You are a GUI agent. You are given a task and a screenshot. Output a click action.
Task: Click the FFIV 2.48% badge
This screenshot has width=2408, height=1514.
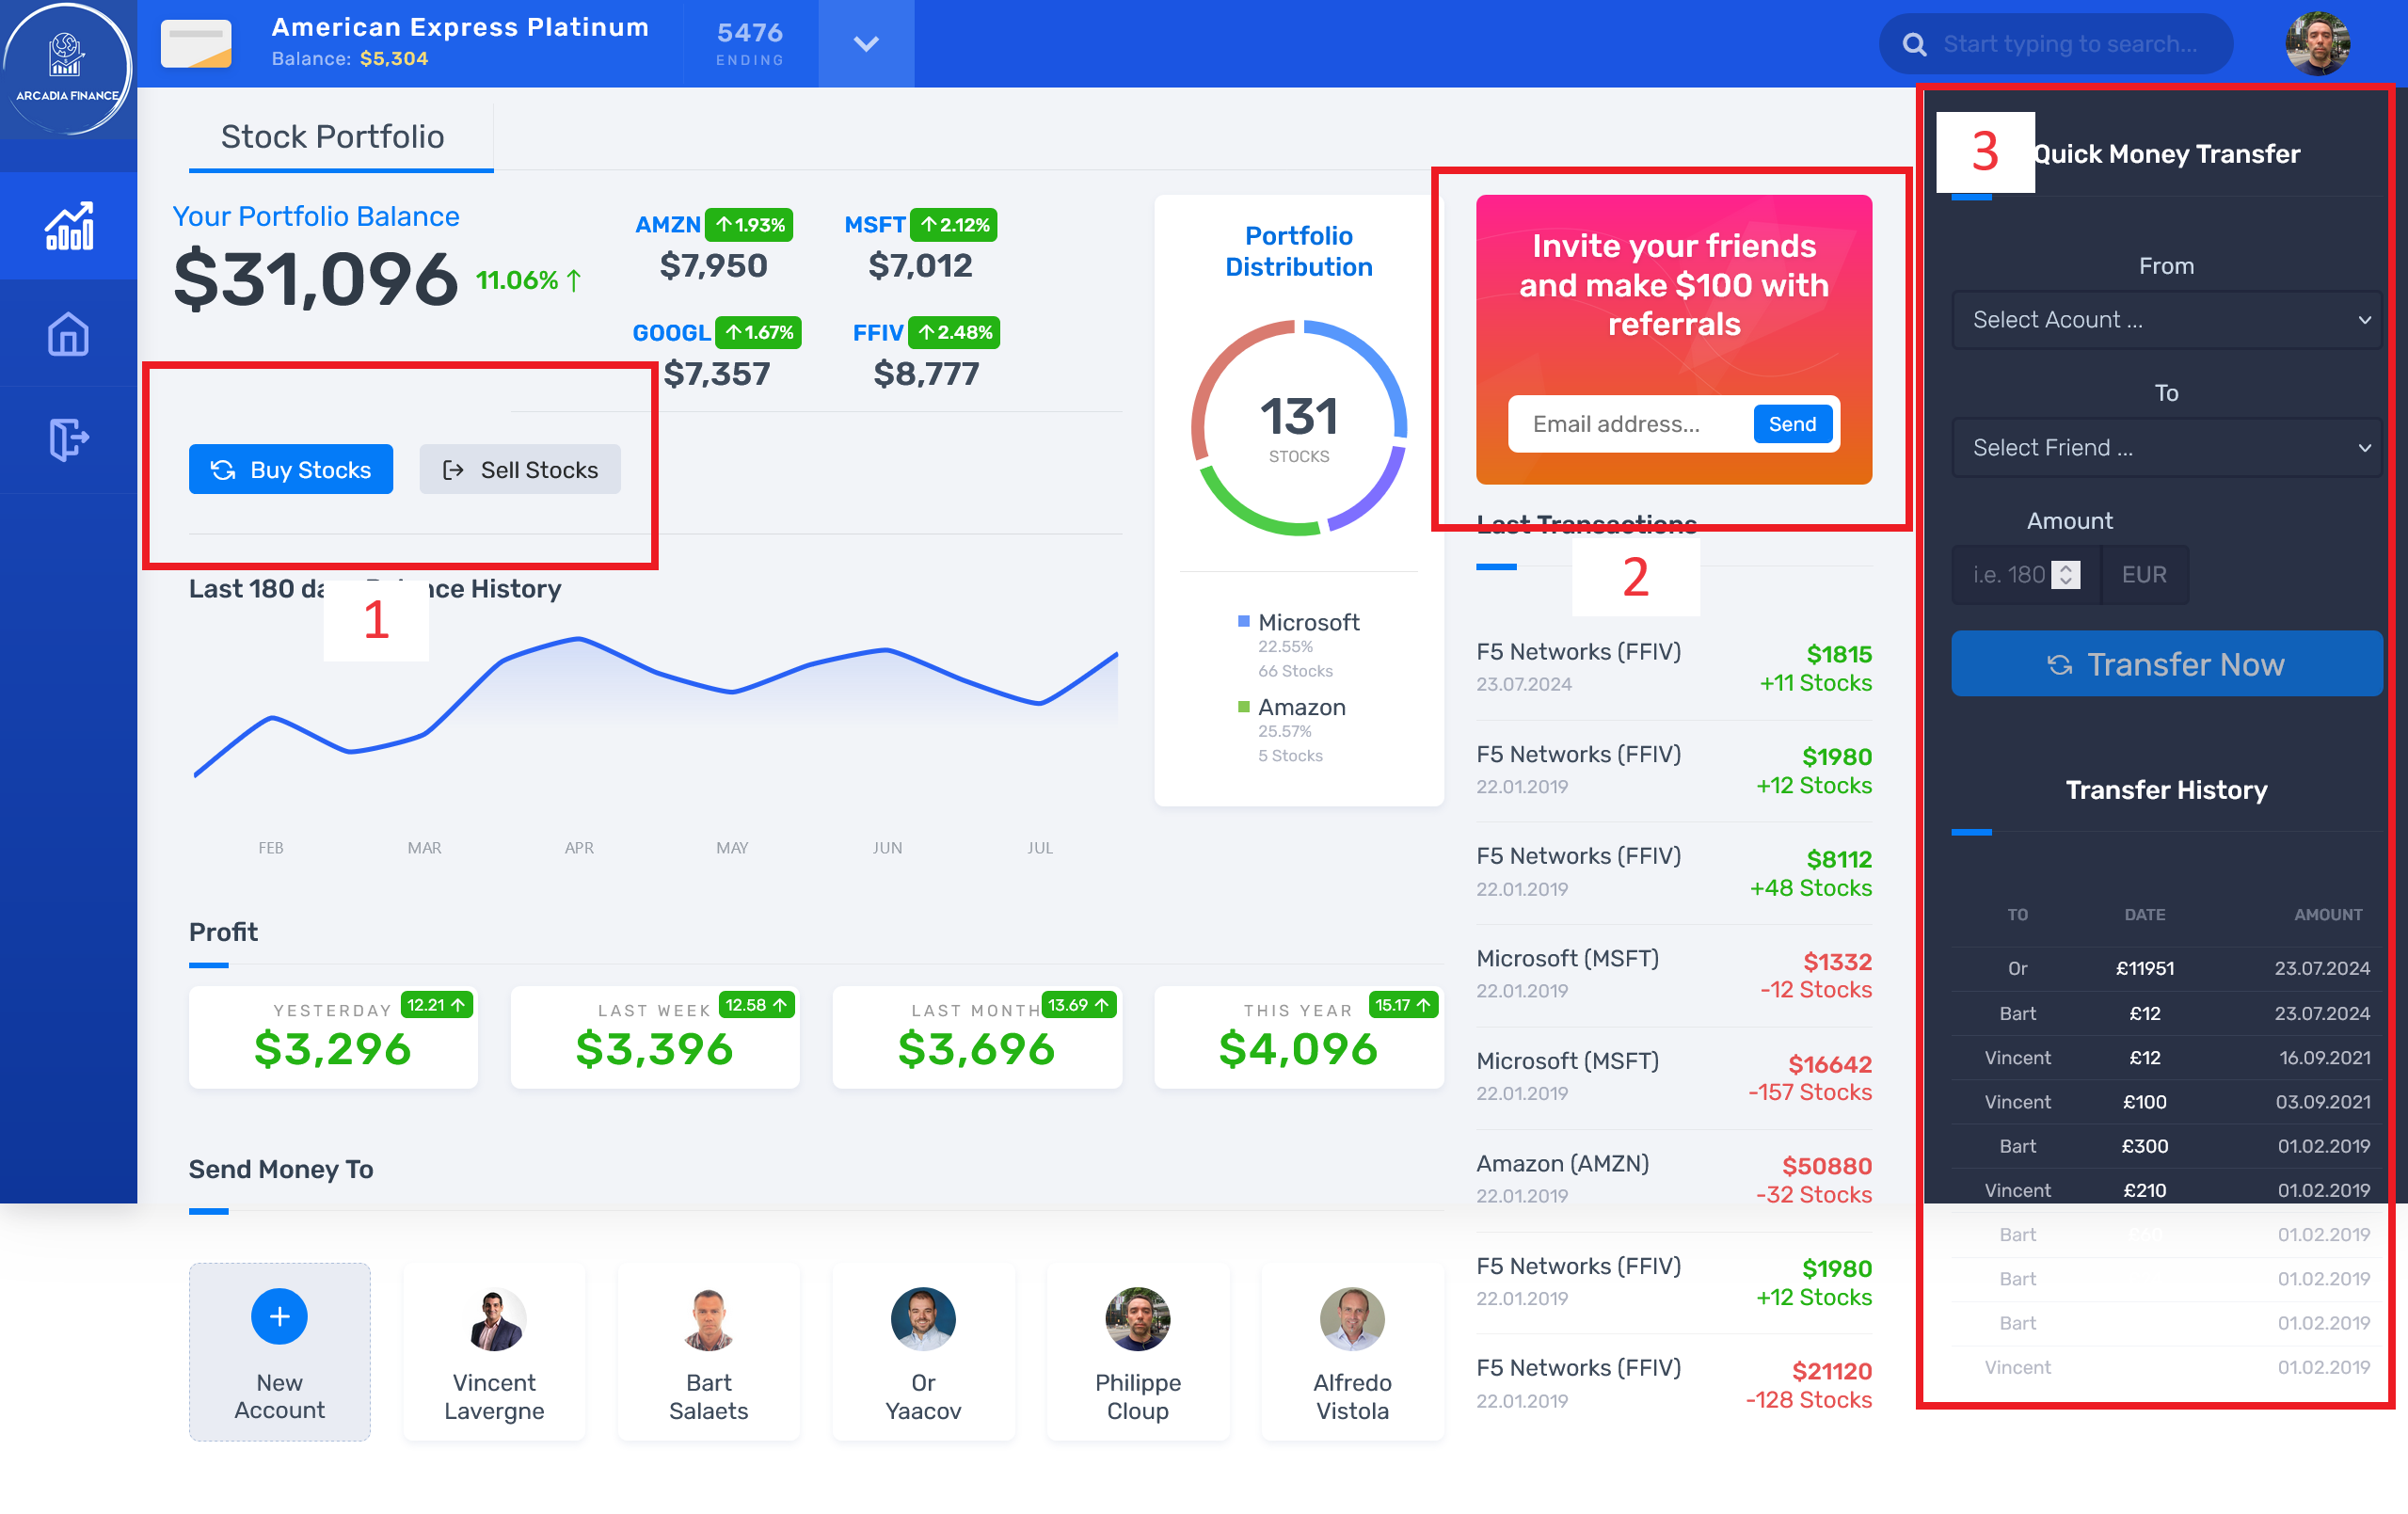[954, 332]
